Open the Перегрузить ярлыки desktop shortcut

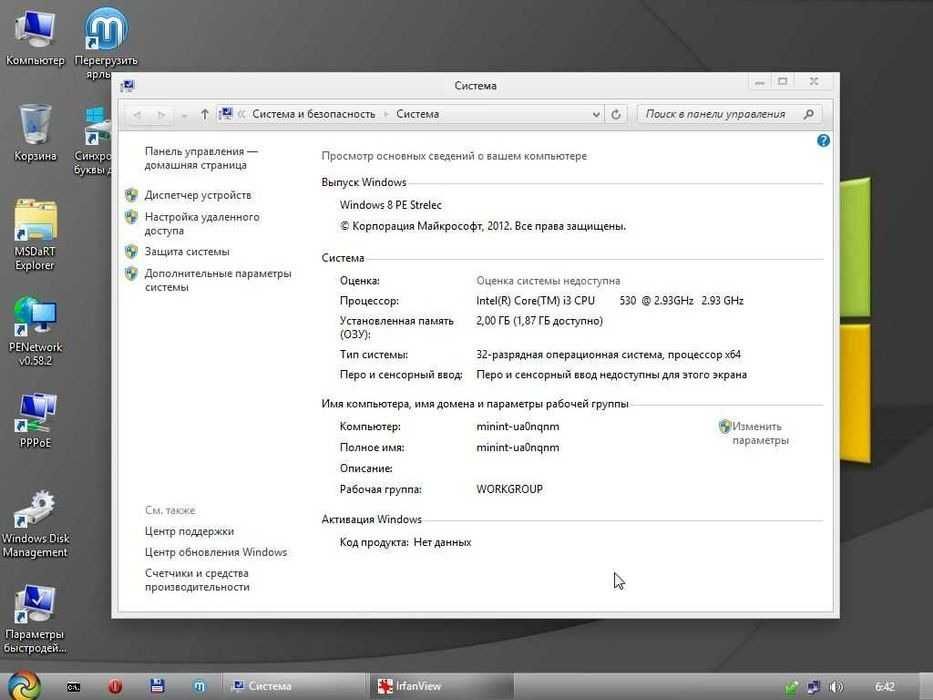tap(106, 42)
